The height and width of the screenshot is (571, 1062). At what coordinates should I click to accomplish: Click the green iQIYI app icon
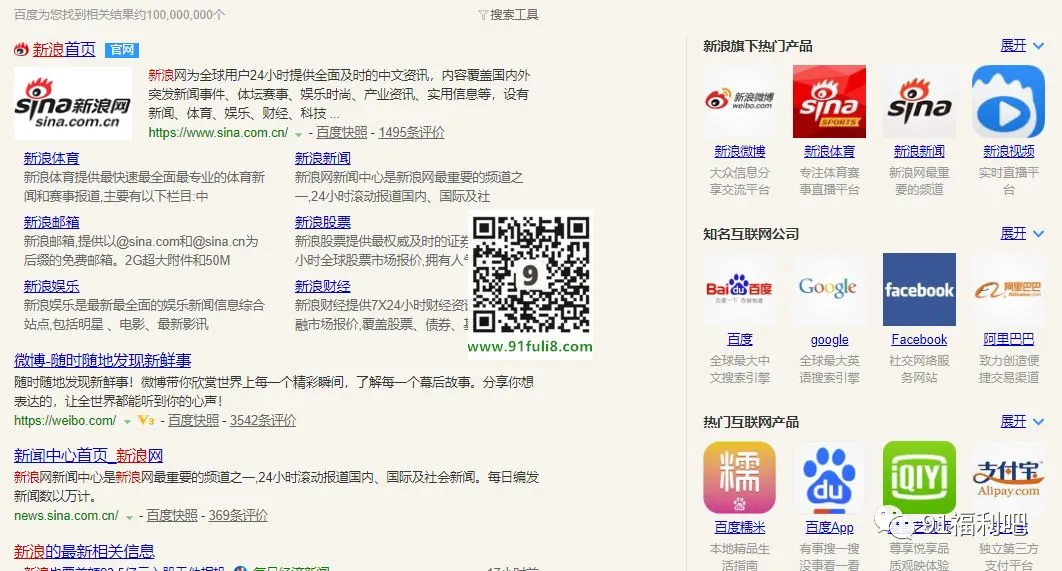pos(919,478)
